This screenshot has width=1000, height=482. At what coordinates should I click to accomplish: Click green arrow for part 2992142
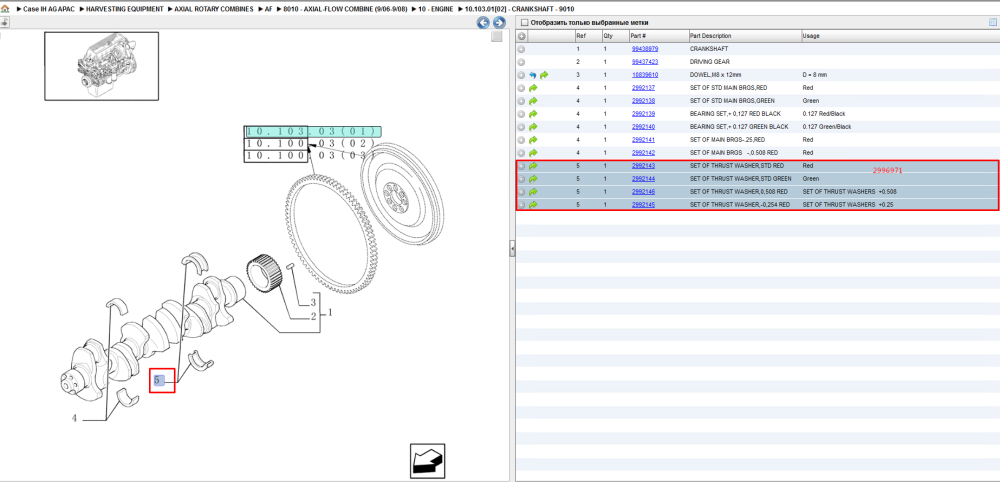[533, 153]
